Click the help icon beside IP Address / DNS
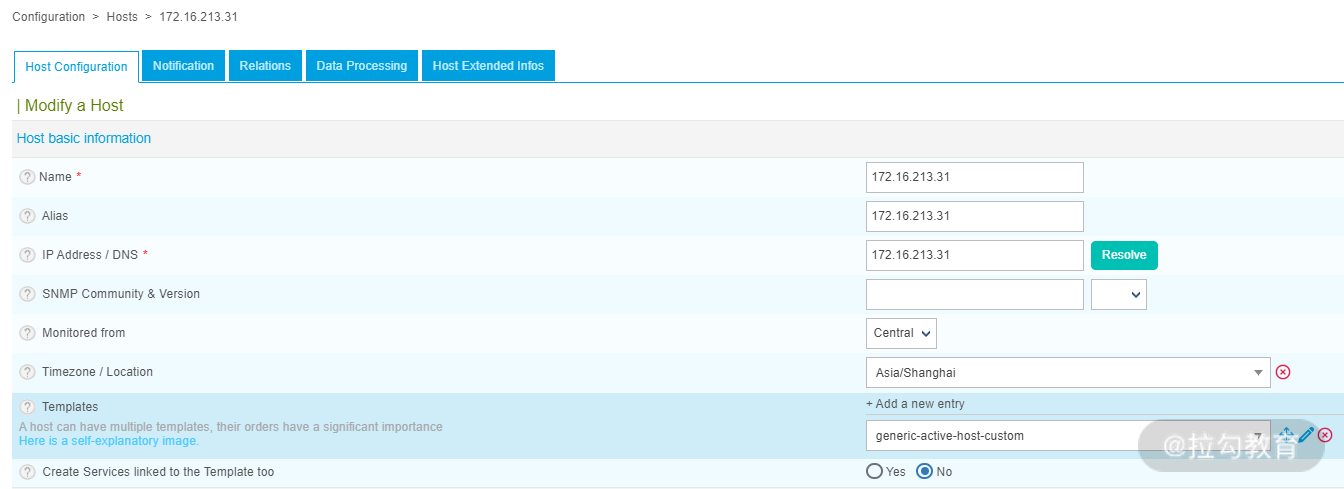1344x489 pixels. pyautogui.click(x=27, y=255)
